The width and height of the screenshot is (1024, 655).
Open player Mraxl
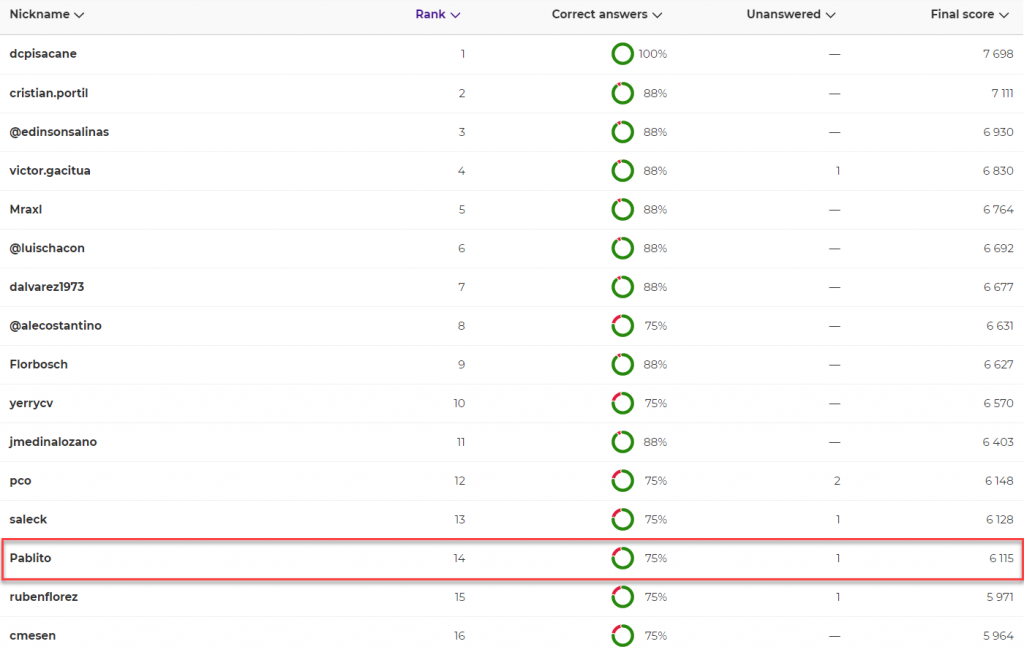click(26, 210)
